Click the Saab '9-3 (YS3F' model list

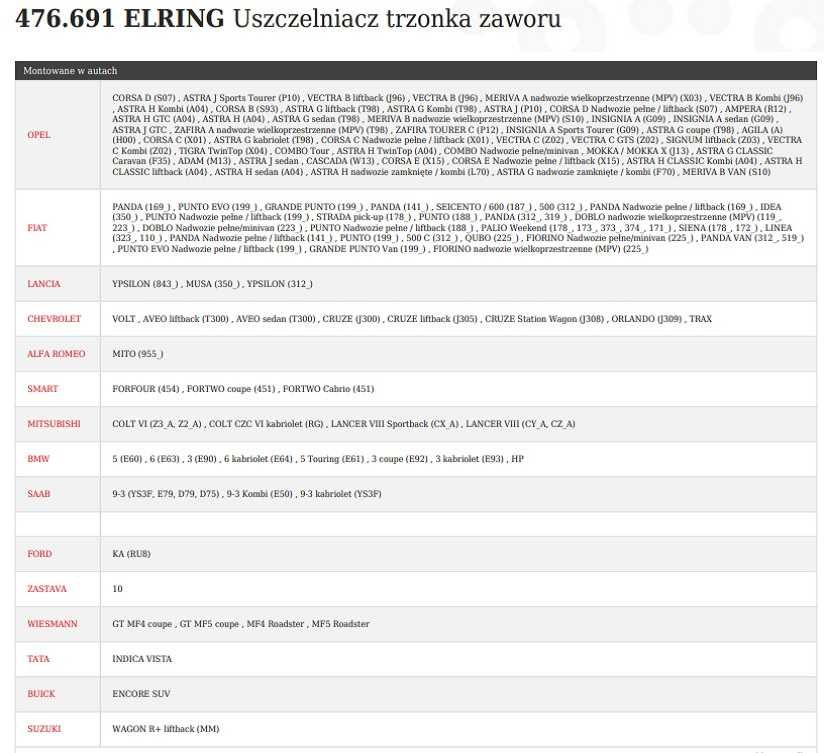(247, 494)
